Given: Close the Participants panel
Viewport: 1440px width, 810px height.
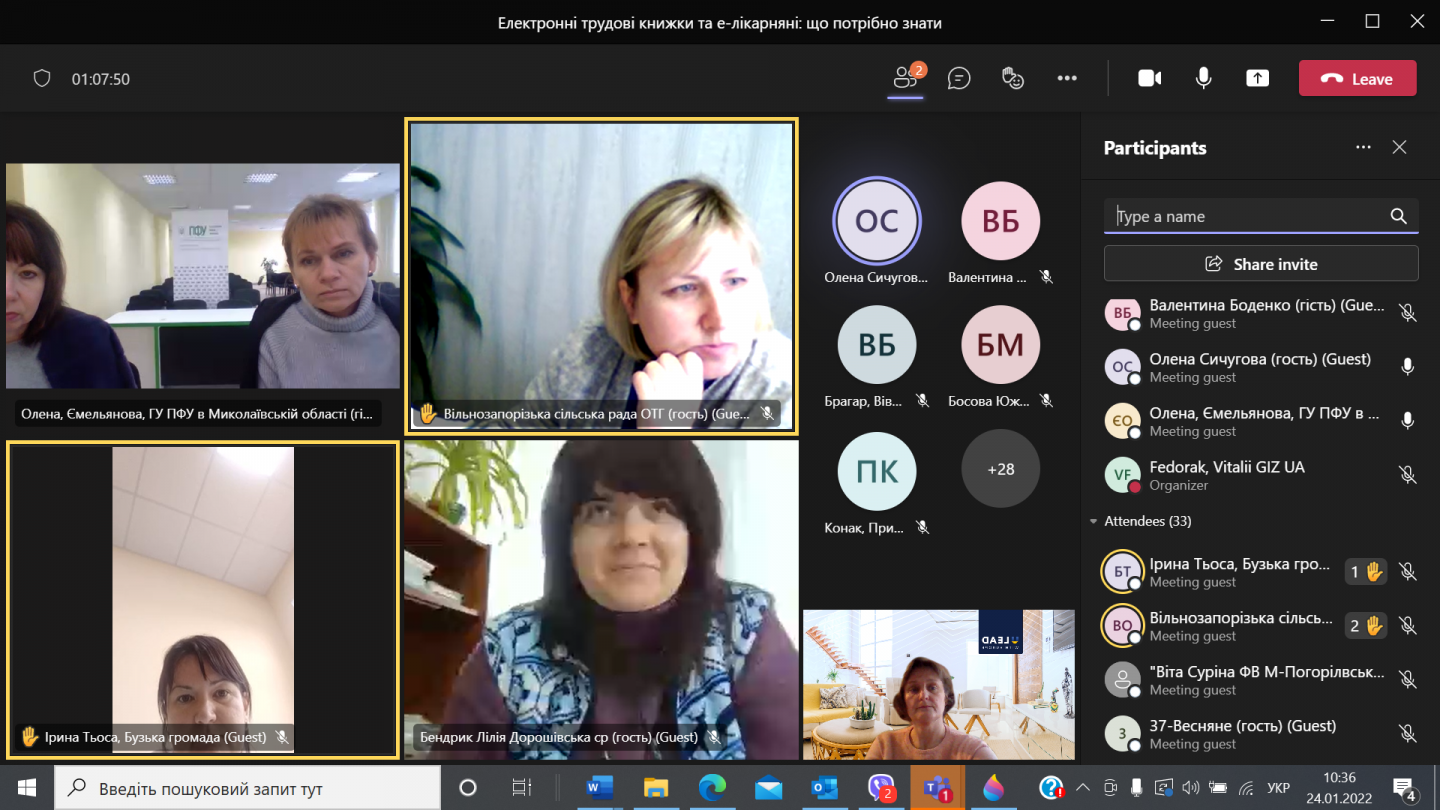Looking at the screenshot, I should tap(1399, 147).
